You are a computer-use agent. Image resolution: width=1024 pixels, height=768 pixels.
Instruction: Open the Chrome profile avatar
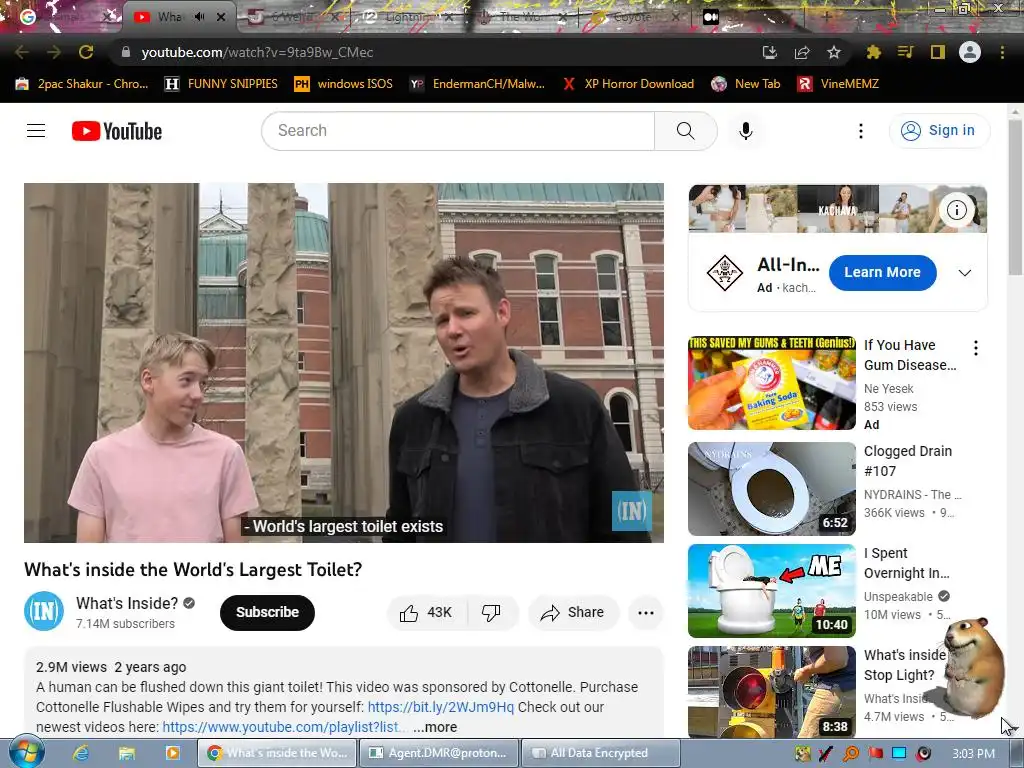[x=970, y=52]
